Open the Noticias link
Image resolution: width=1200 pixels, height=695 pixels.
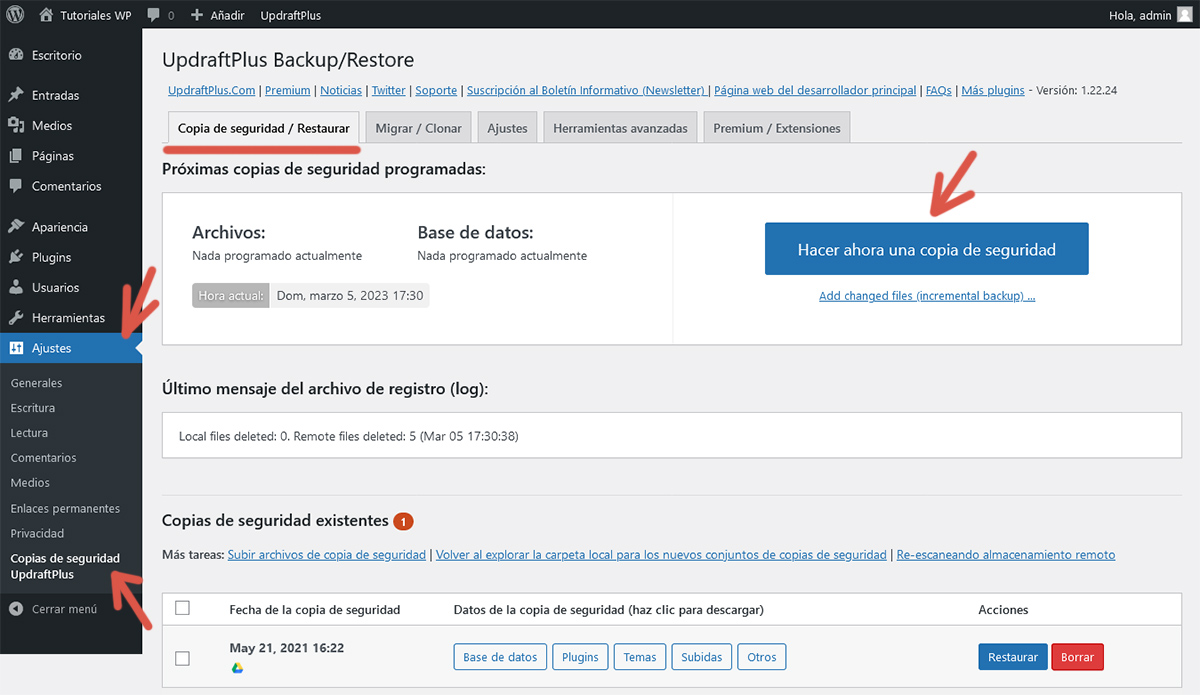point(341,90)
